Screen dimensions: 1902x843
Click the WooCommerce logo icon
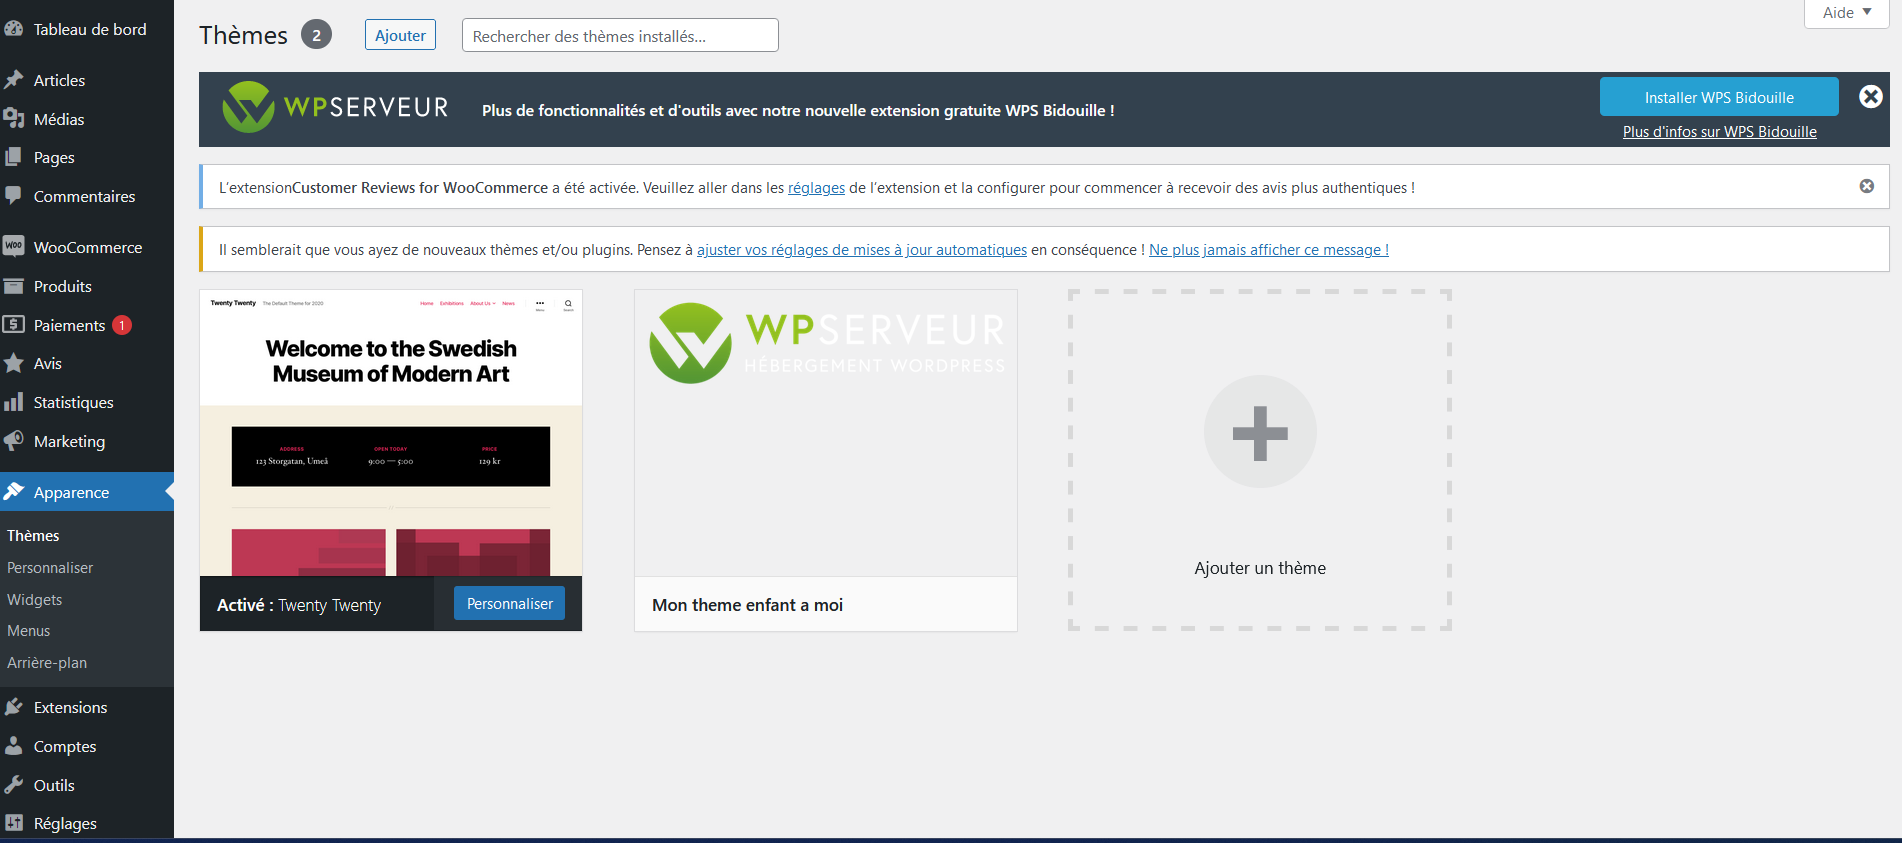point(13,246)
